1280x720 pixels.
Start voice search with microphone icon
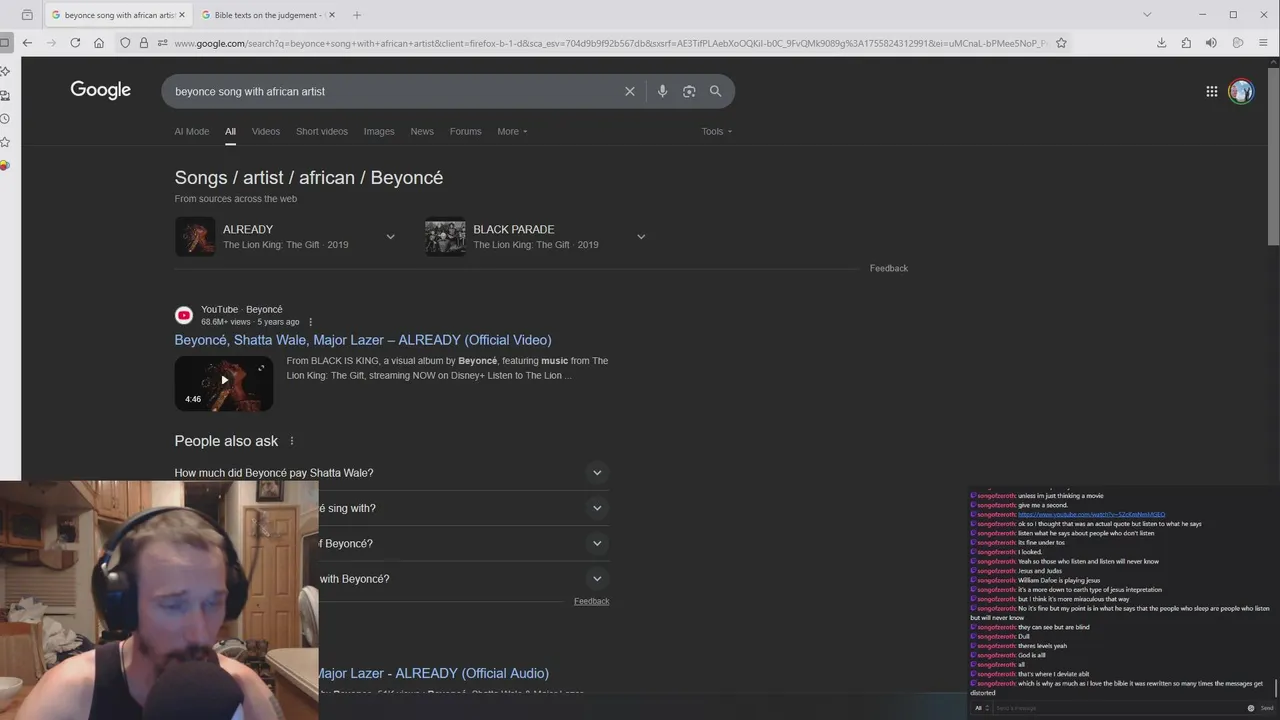point(662,91)
